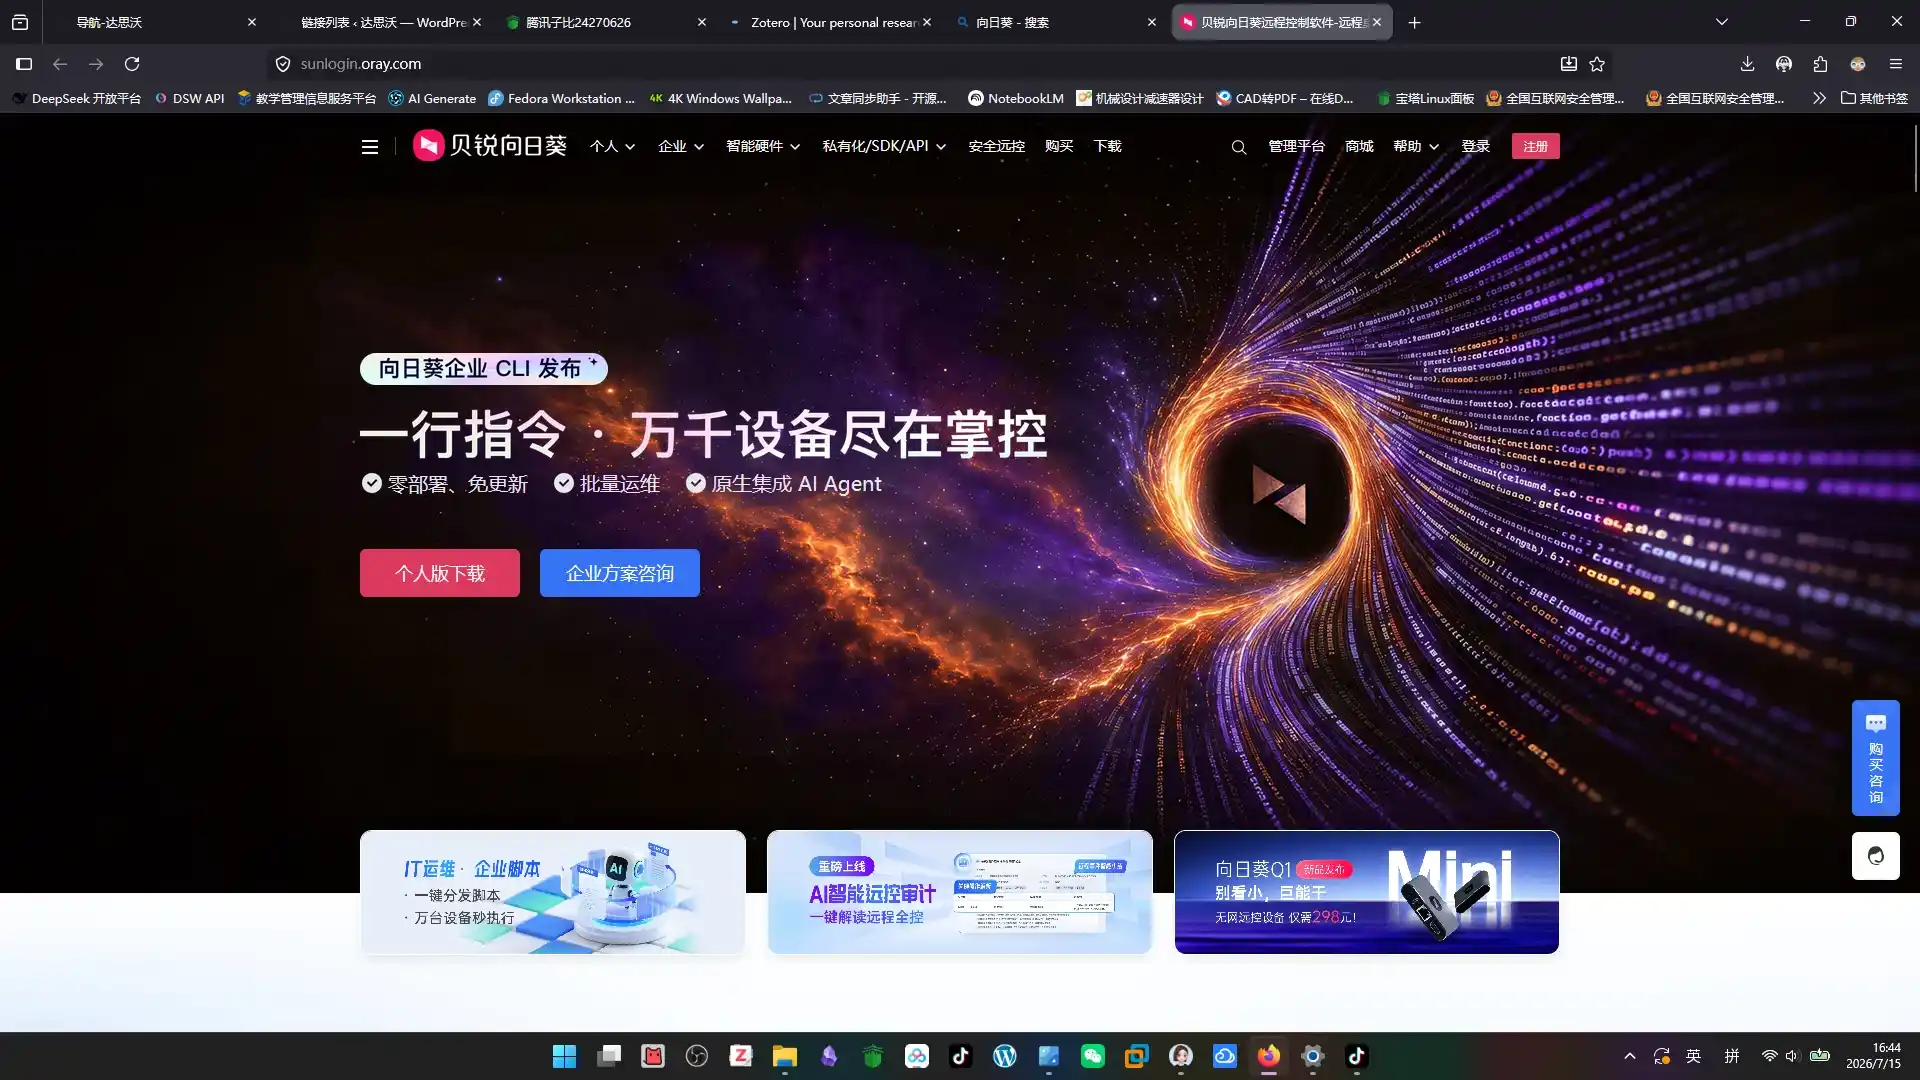Click the 登录 login link
The width and height of the screenshot is (1920, 1080).
pyautogui.click(x=1476, y=147)
